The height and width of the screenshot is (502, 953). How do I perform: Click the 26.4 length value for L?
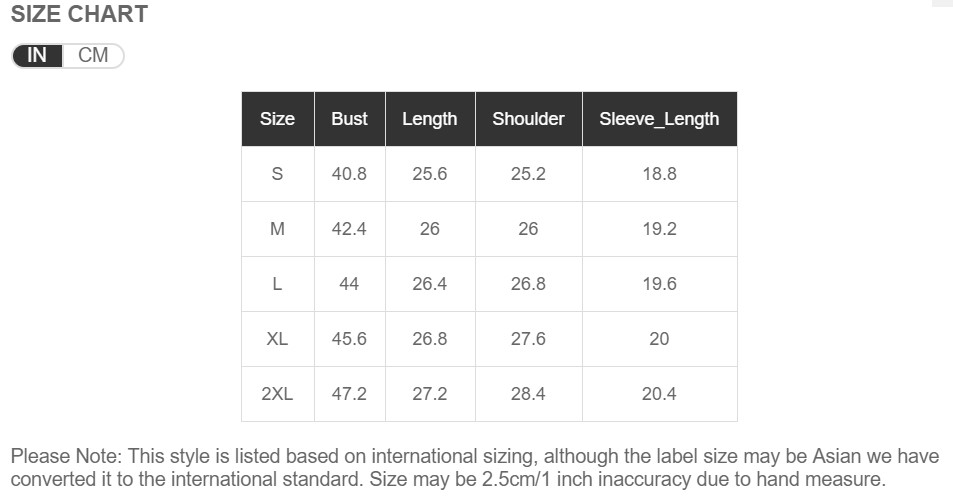430,284
